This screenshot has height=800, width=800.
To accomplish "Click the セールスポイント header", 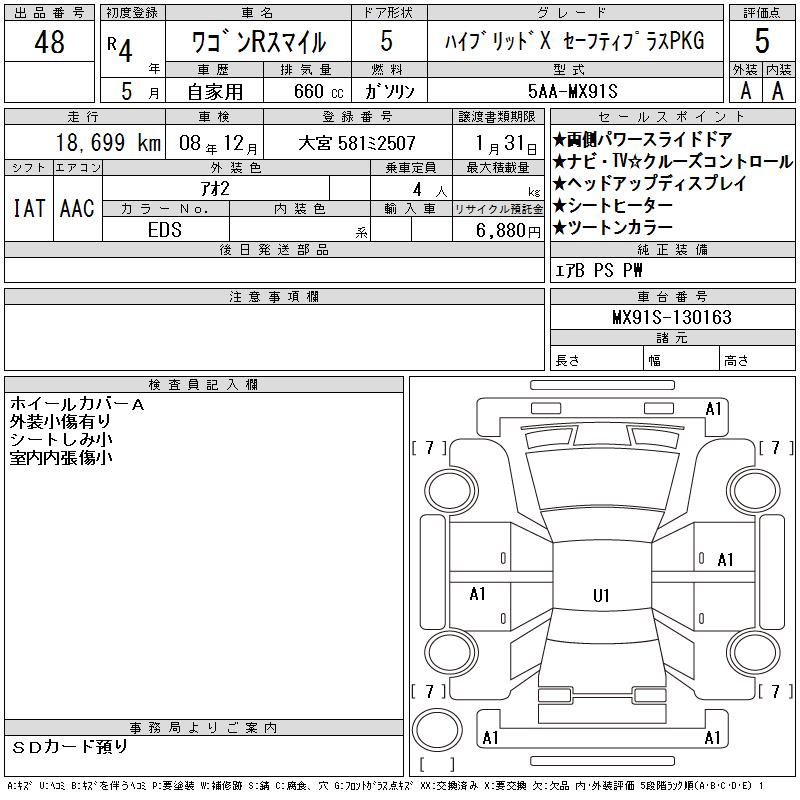I will click(672, 117).
